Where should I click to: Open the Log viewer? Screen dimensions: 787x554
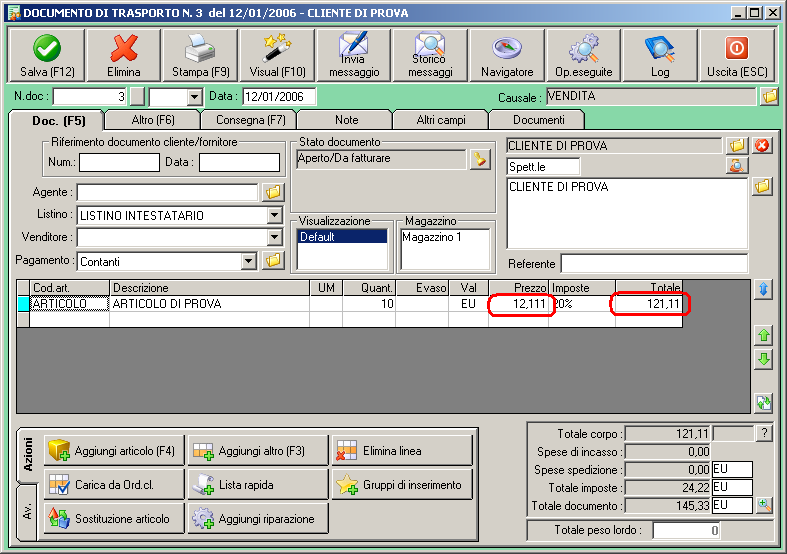pyautogui.click(x=660, y=54)
